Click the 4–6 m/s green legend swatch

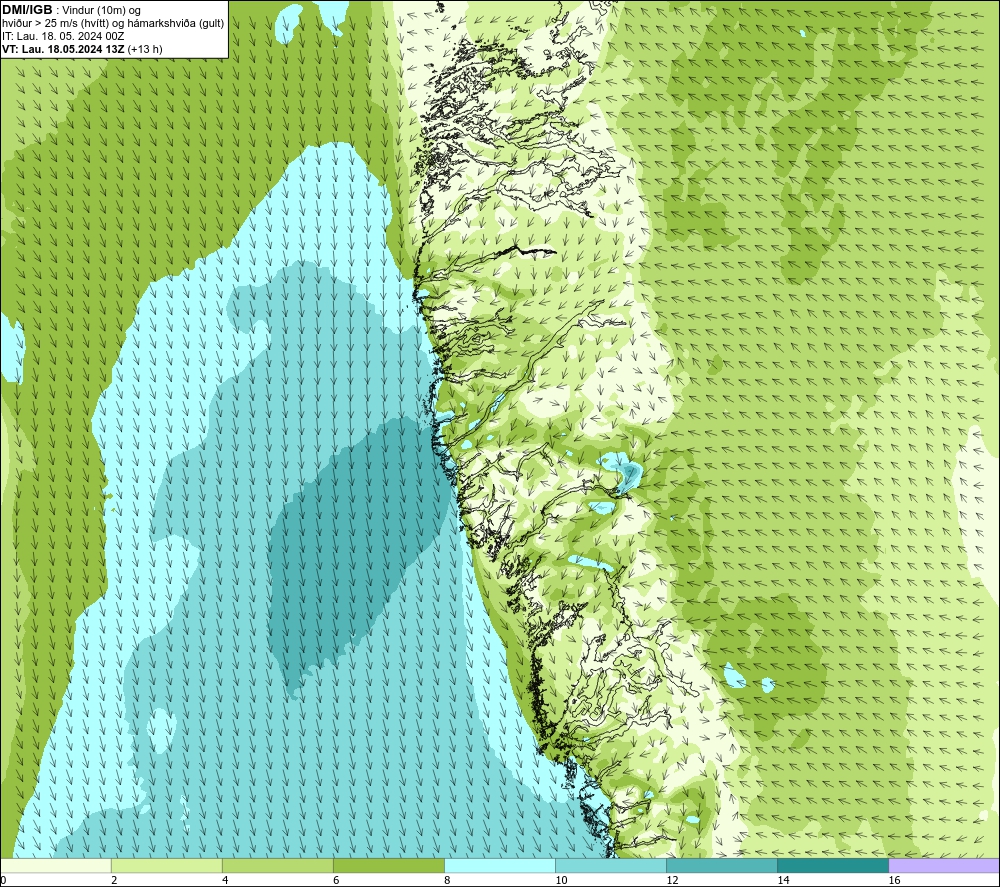tap(277, 866)
